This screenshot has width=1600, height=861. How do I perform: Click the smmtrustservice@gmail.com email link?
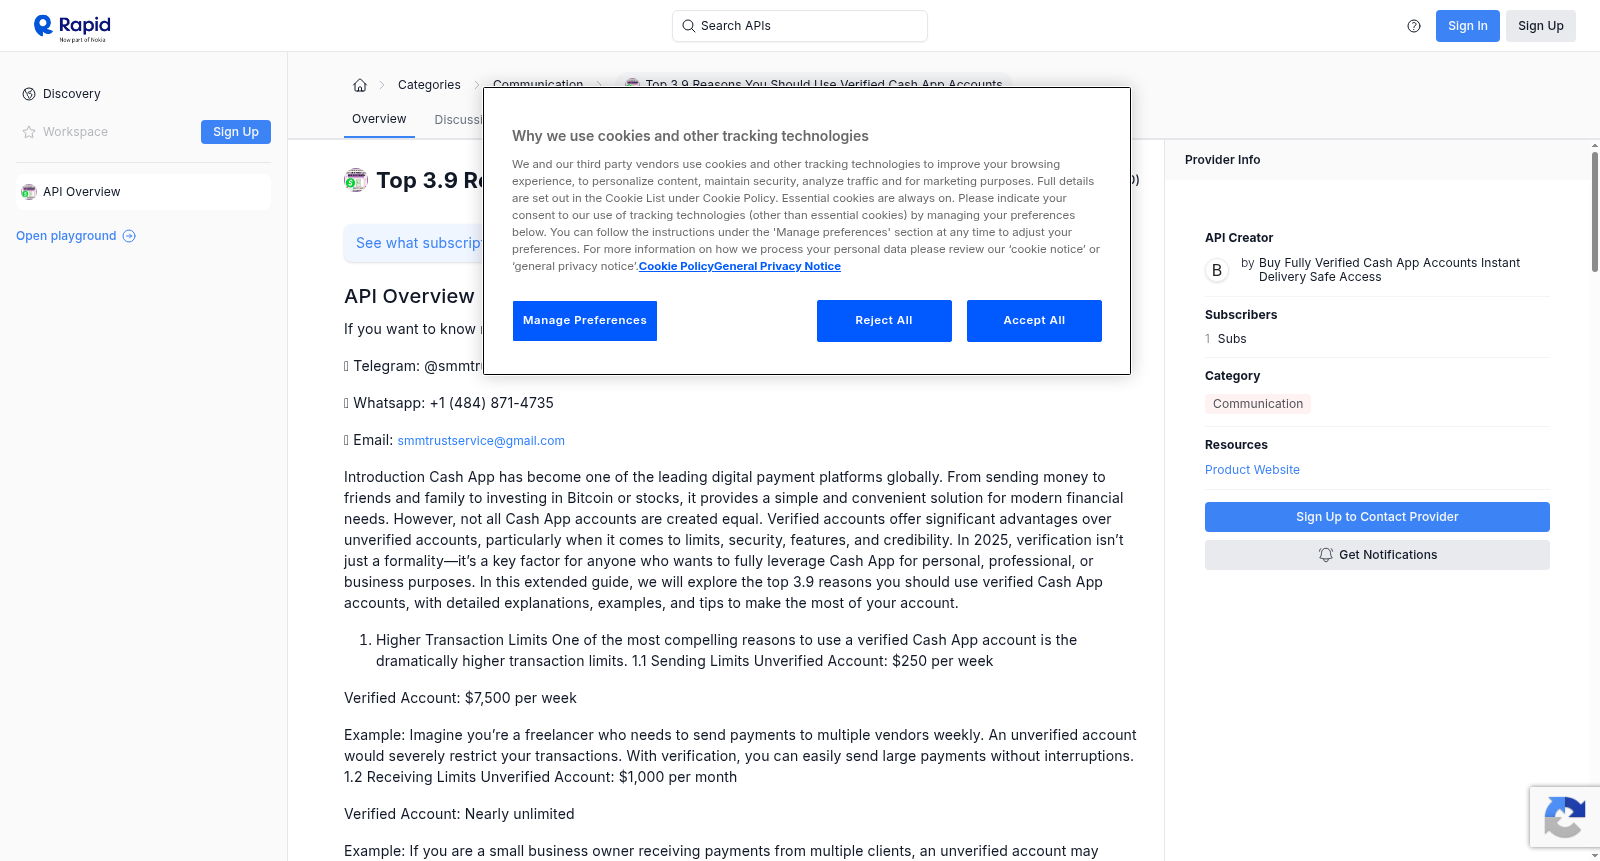pyautogui.click(x=481, y=441)
